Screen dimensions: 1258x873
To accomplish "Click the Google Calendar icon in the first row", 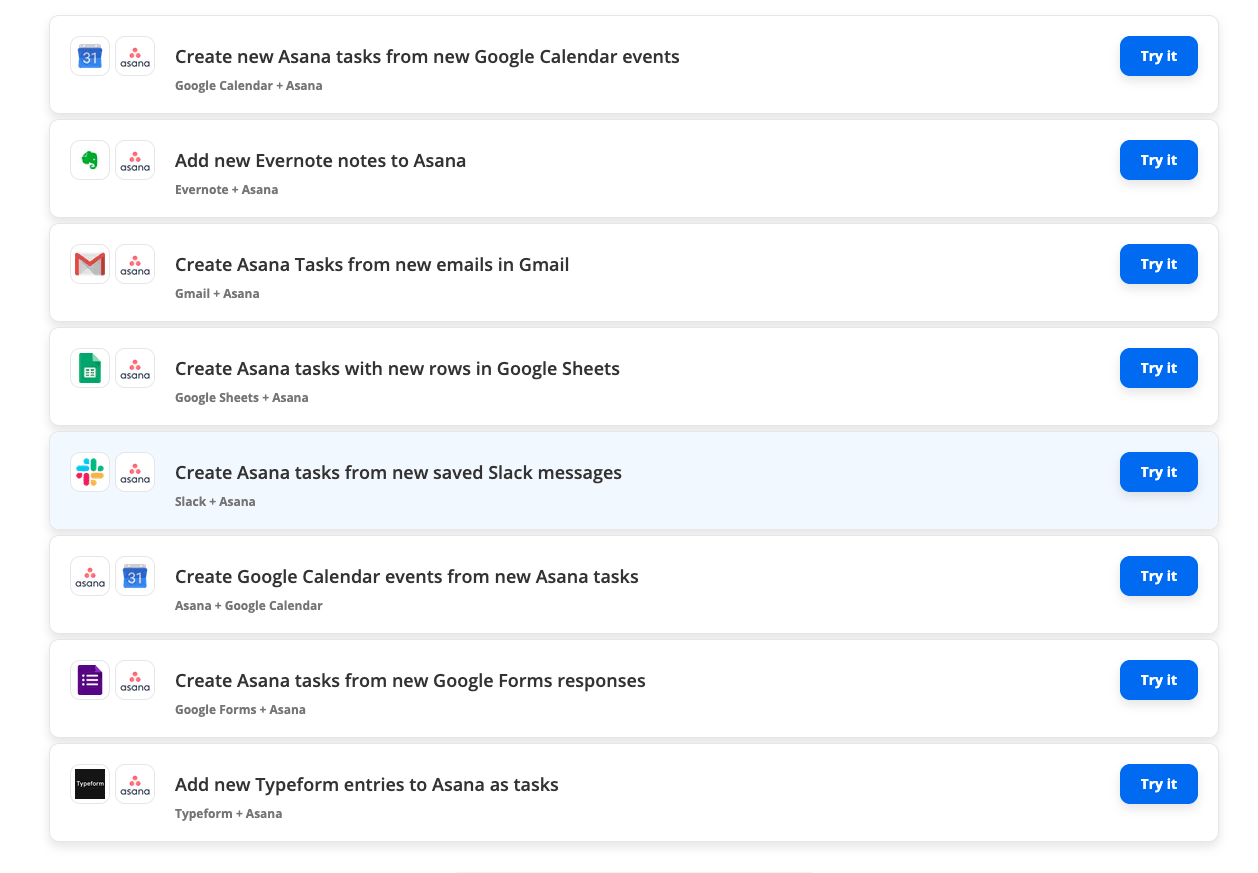I will [x=90, y=56].
